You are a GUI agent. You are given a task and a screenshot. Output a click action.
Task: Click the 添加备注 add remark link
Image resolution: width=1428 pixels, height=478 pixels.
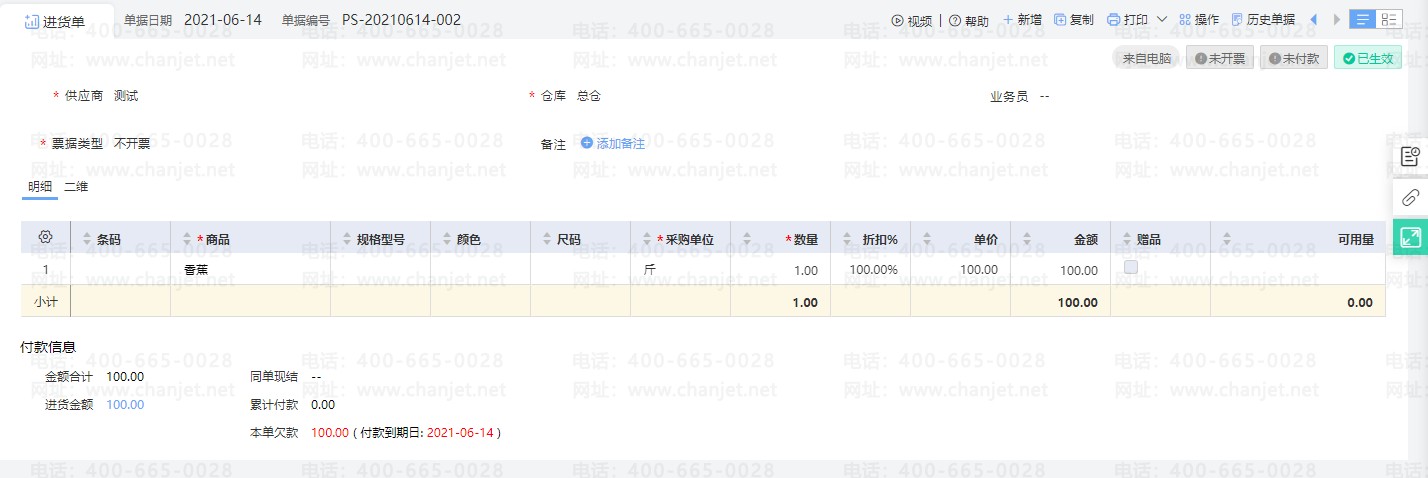(x=613, y=143)
